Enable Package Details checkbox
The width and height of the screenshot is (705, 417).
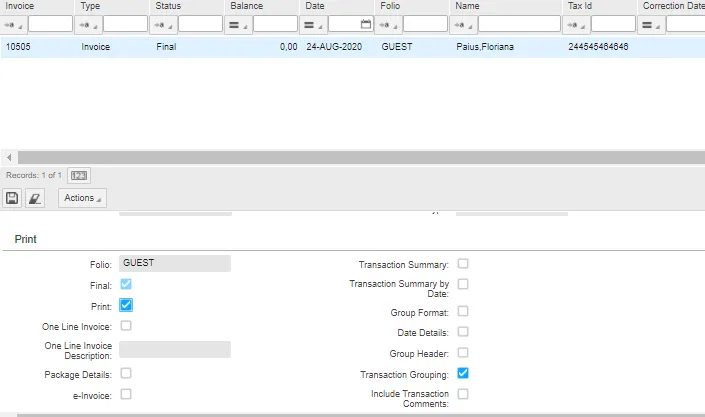click(x=126, y=373)
